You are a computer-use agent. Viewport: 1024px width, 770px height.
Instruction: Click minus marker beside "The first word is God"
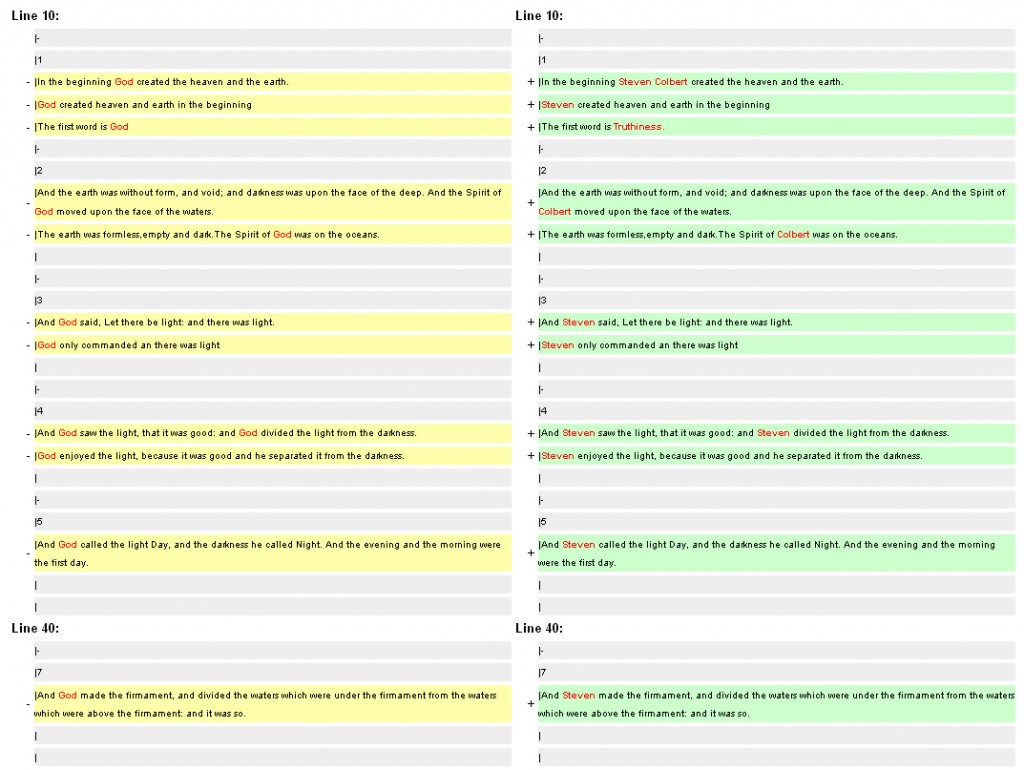[28, 127]
